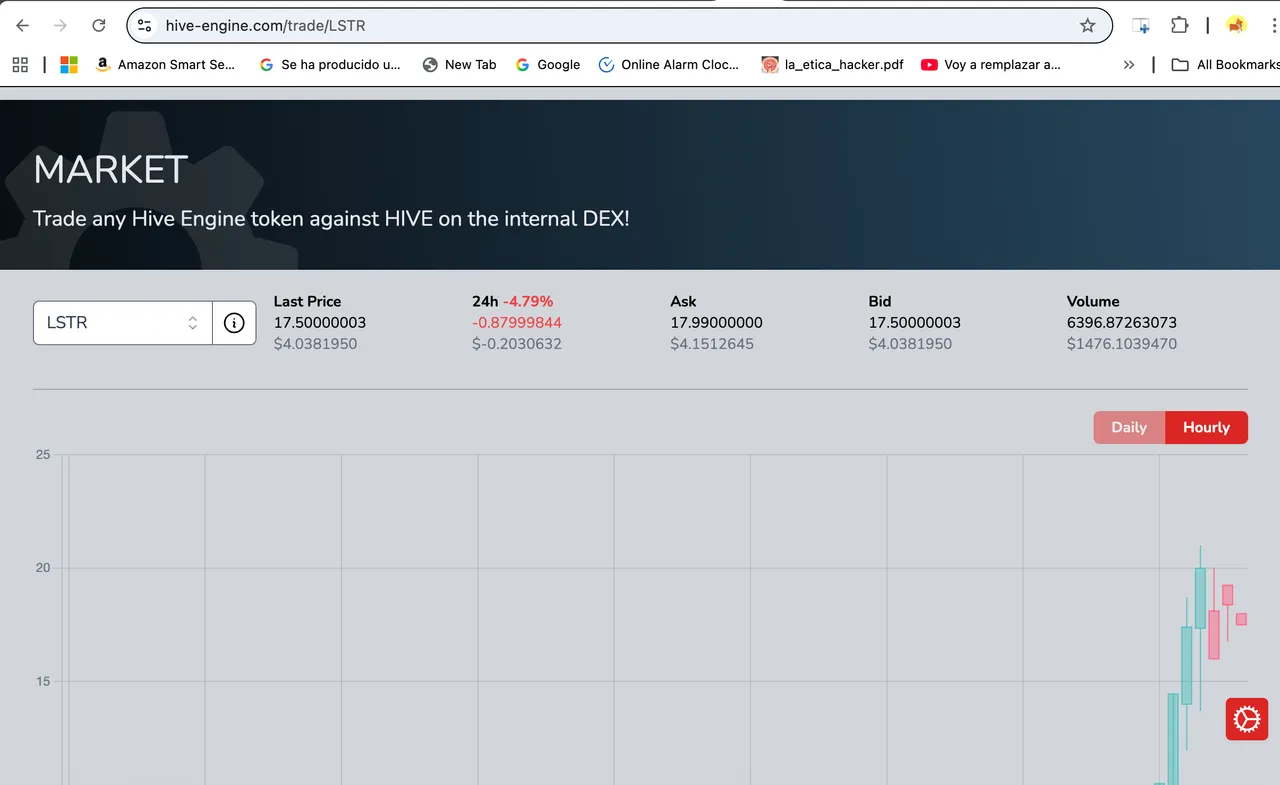This screenshot has width=1280, height=785.
Task: Open token info circle icon next to LSTR
Action: click(234, 323)
